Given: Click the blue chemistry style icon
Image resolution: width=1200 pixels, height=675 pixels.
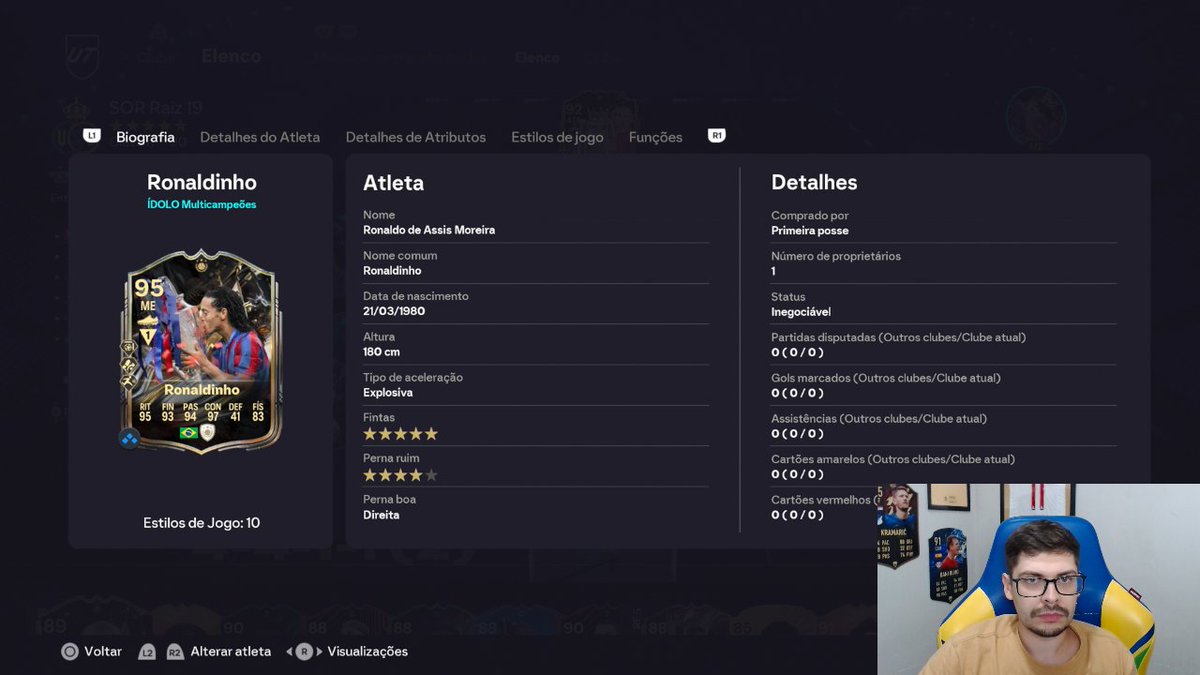Looking at the screenshot, I should (x=129, y=438).
